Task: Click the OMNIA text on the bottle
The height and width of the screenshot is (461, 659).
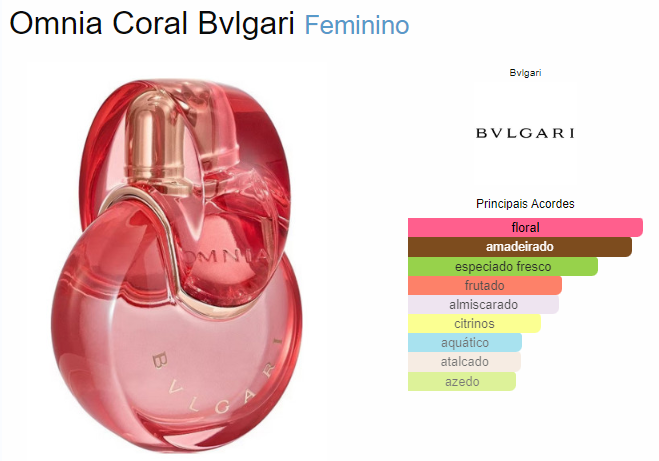Action: click(x=225, y=256)
